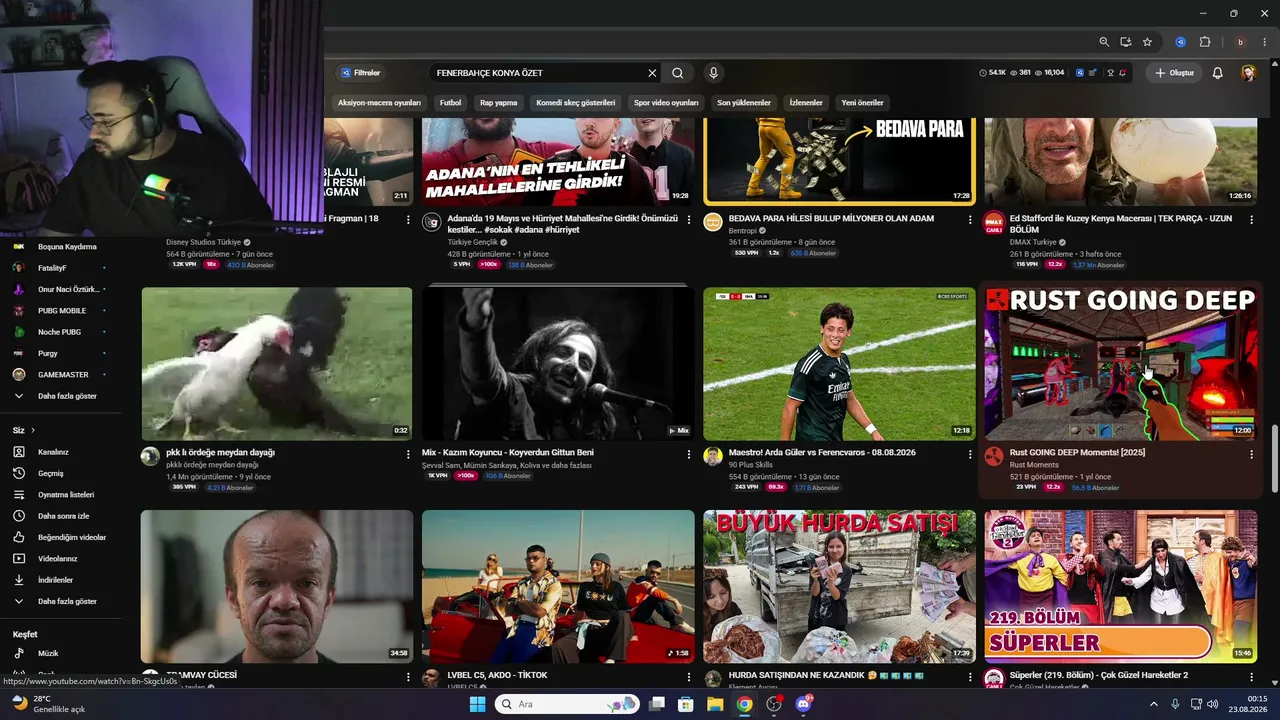
Task: Open options menu for Kazım Koyuncu mix
Action: [x=688, y=454]
